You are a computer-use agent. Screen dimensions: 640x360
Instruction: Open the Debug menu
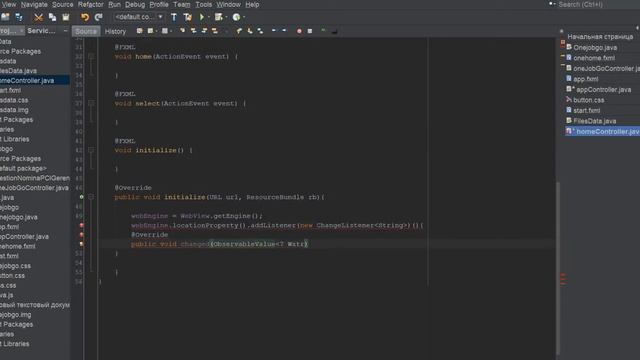pyautogui.click(x=135, y=4)
